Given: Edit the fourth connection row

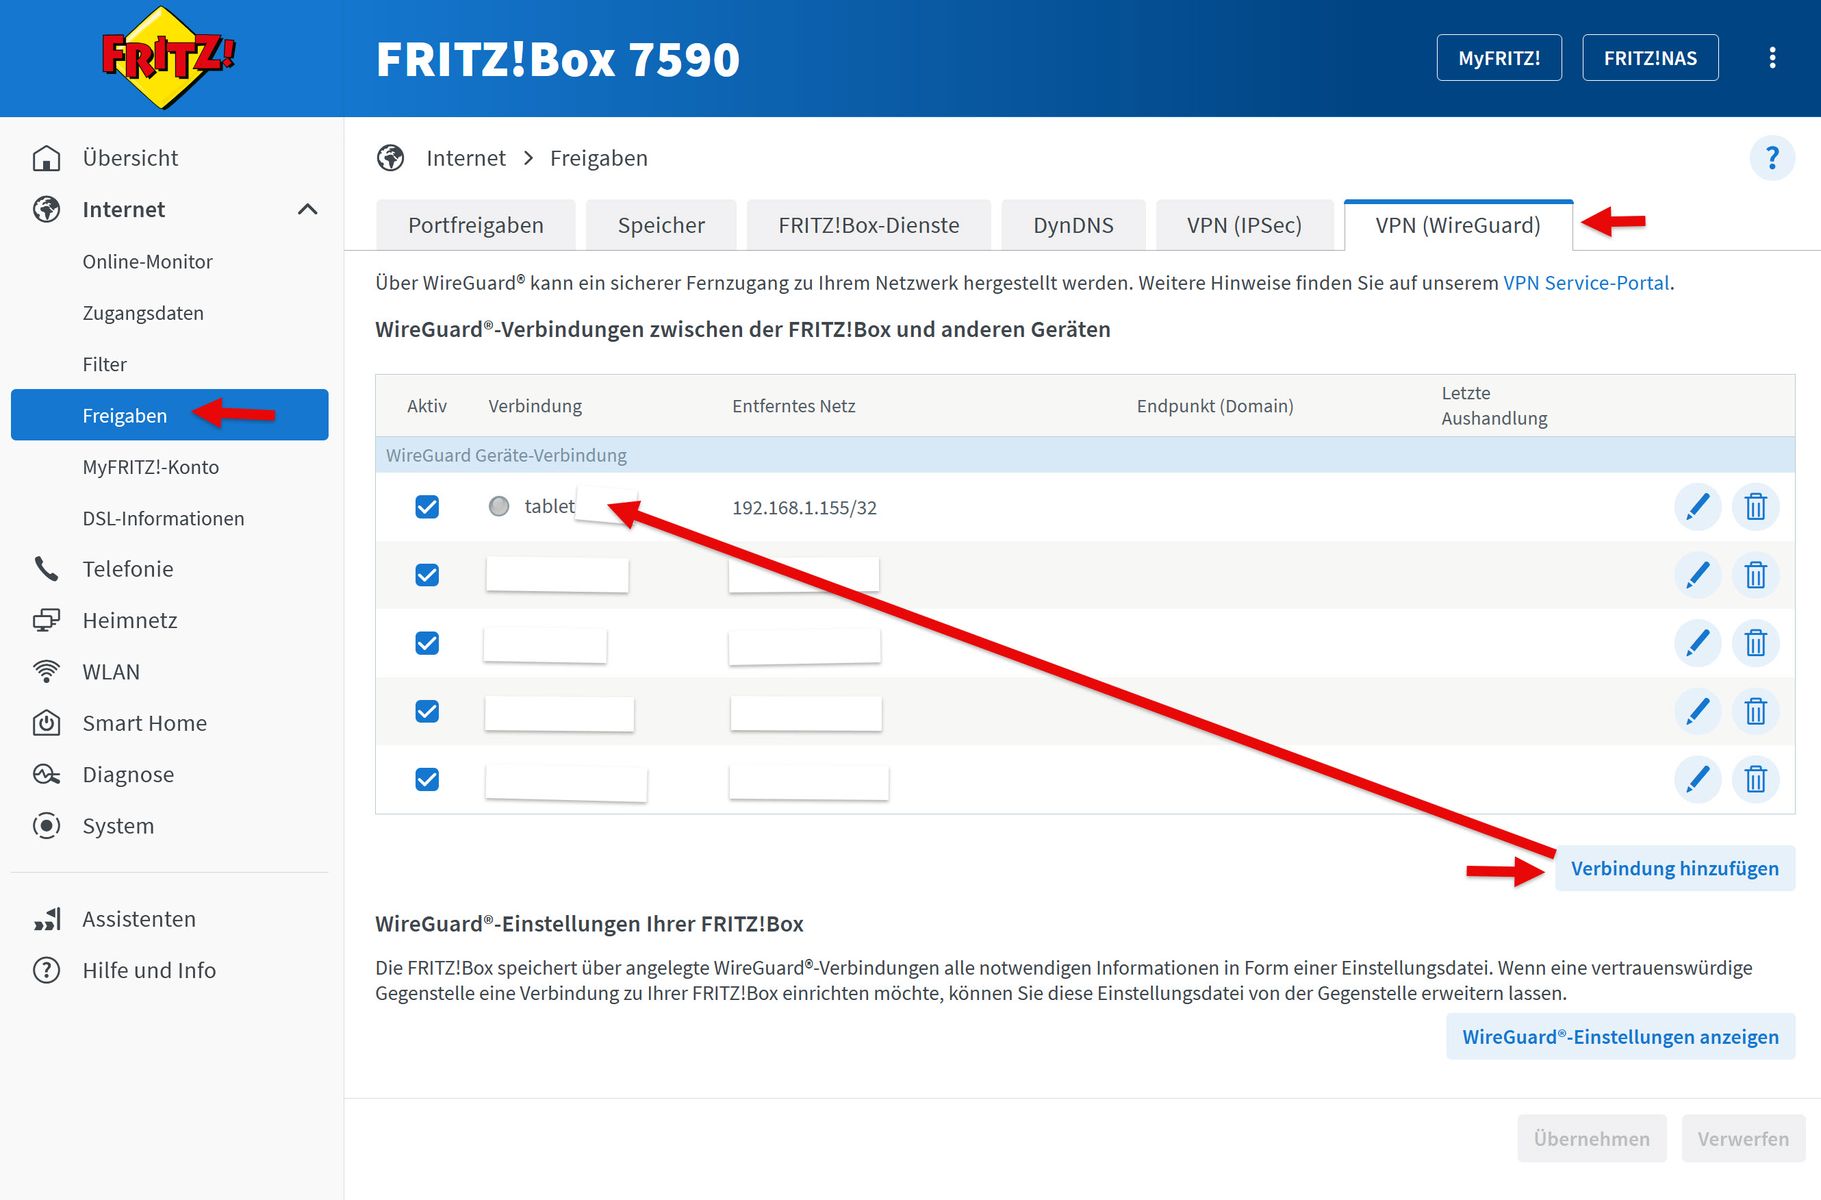Looking at the screenshot, I should 1697,711.
